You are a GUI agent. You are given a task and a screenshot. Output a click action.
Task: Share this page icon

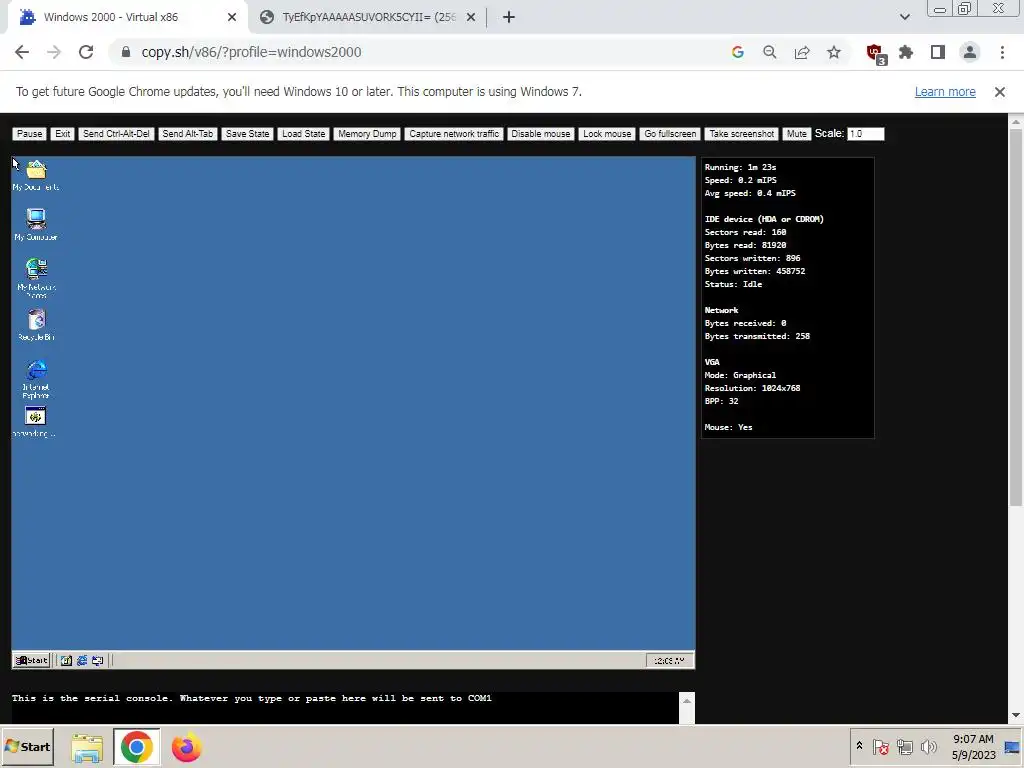[802, 52]
